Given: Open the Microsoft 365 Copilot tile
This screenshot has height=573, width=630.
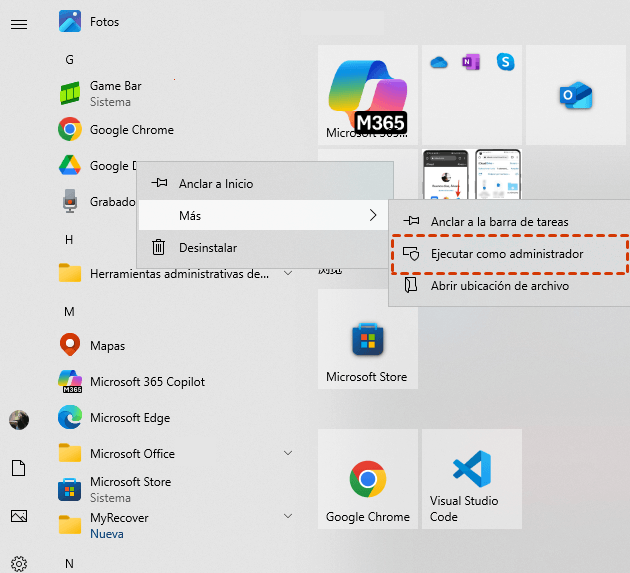Looking at the screenshot, I should [368, 95].
